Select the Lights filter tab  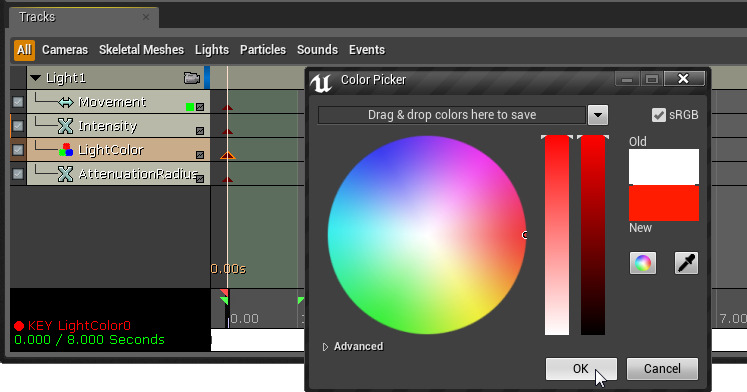click(x=212, y=50)
